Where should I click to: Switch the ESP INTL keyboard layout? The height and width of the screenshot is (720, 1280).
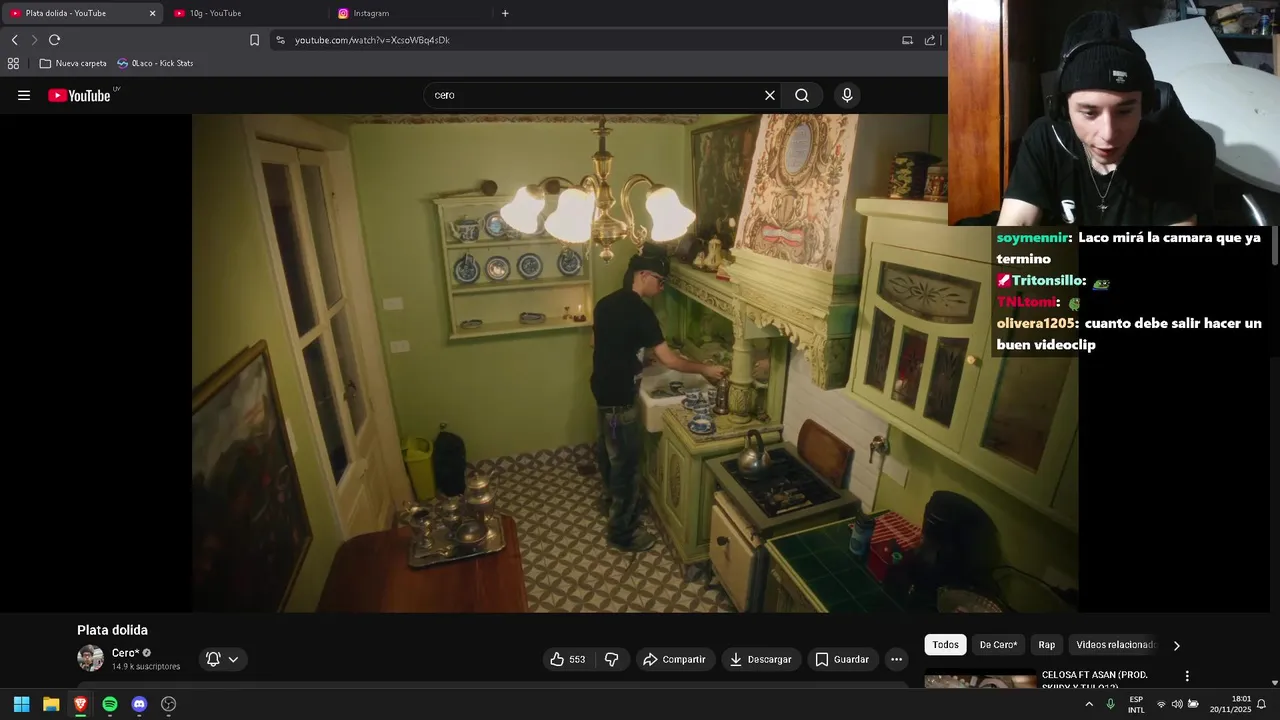(1136, 704)
